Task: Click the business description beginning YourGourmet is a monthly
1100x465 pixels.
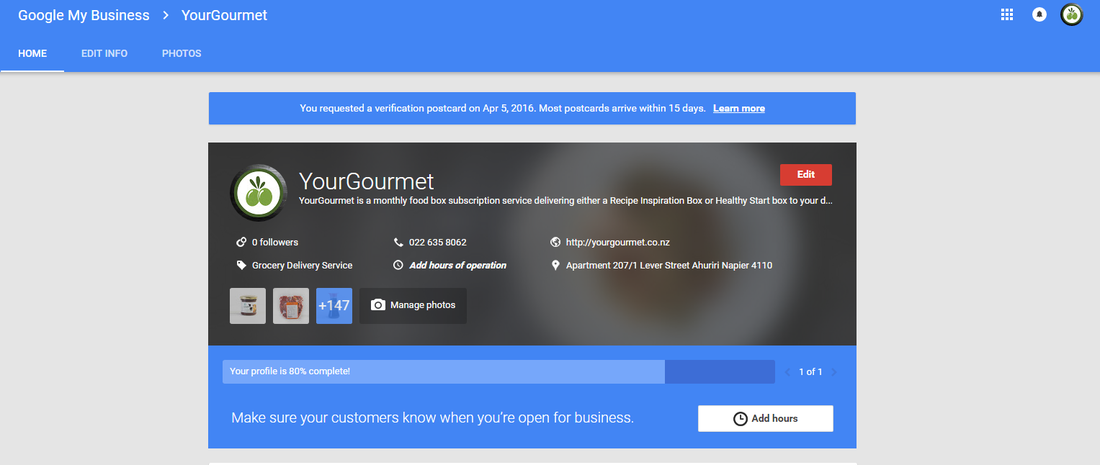Action: click(x=565, y=201)
